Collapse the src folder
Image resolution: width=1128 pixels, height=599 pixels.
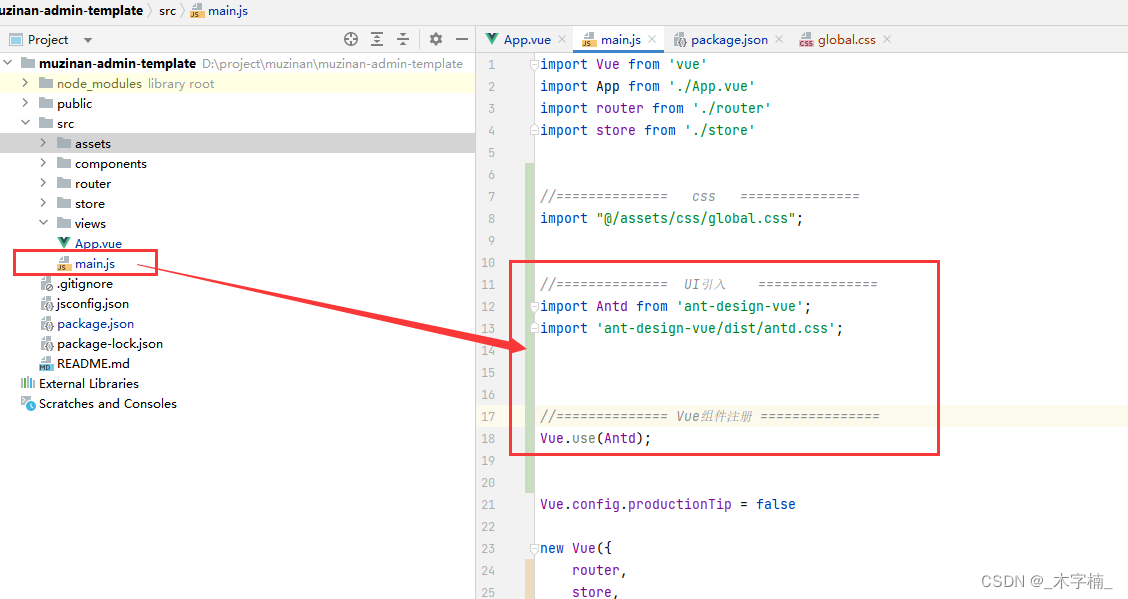coord(25,123)
